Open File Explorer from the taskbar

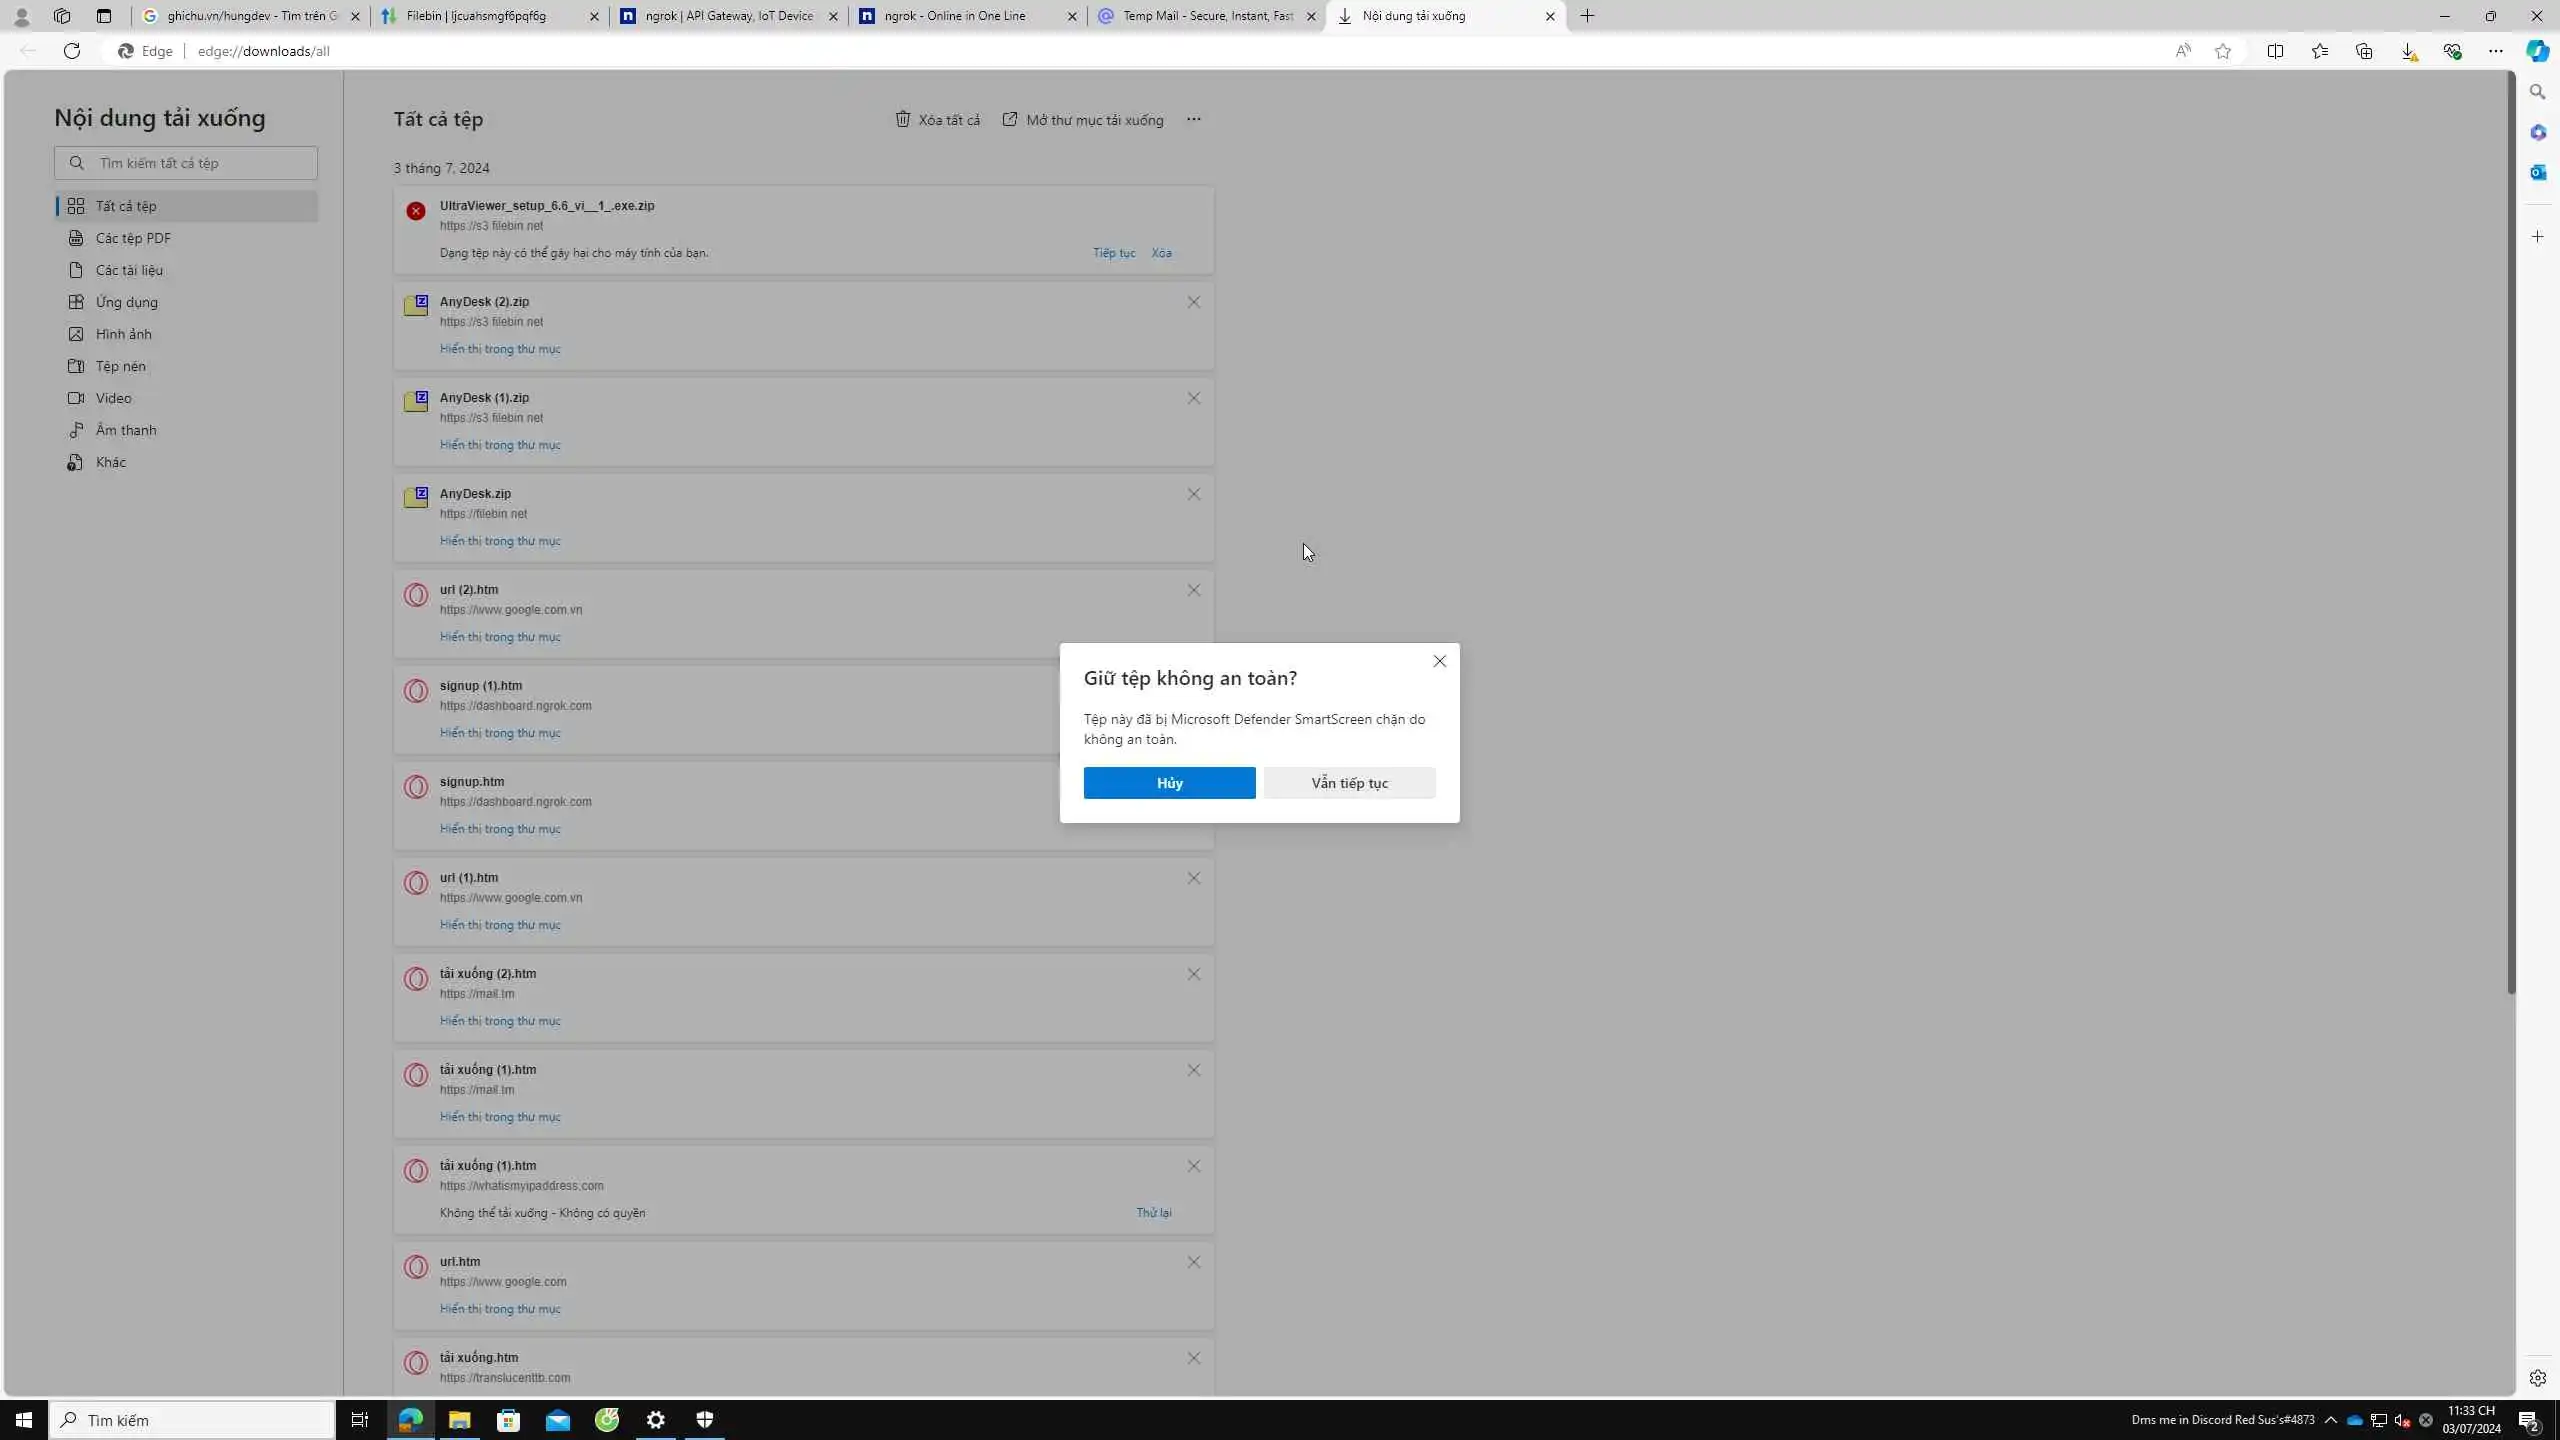point(459,1420)
